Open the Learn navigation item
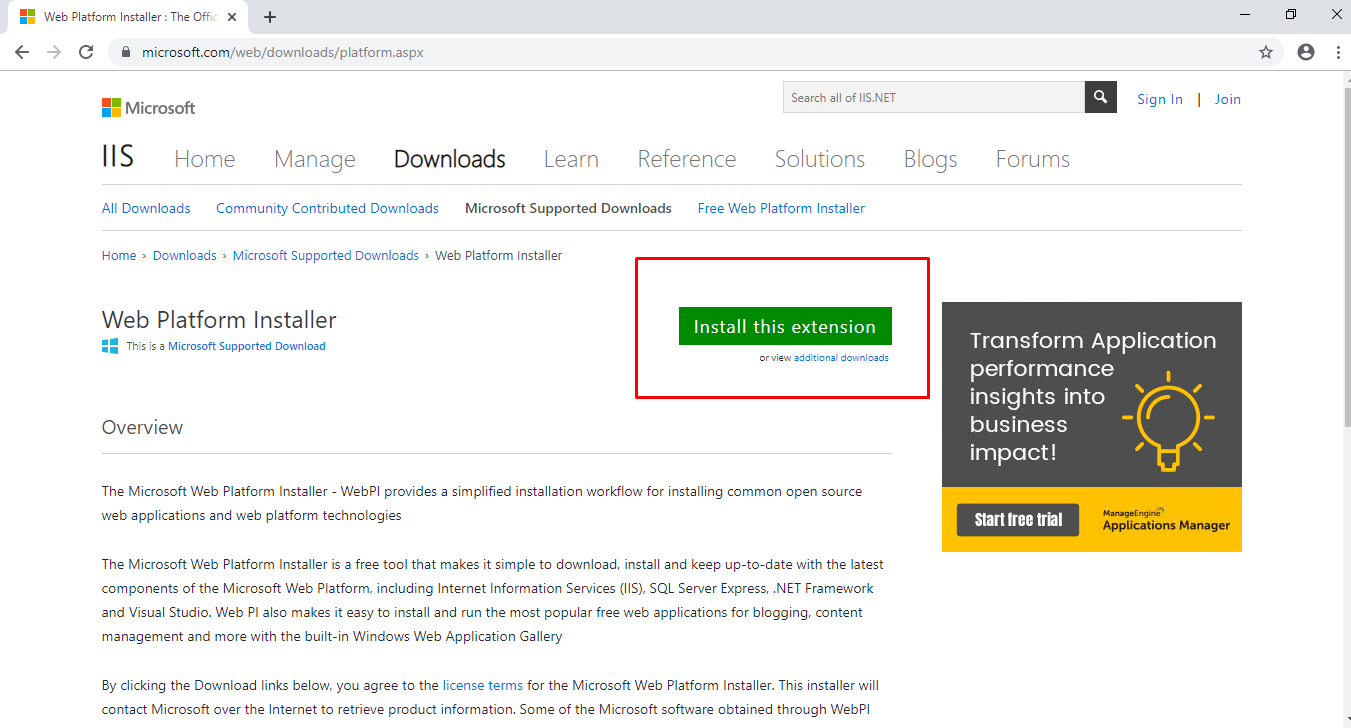This screenshot has height=728, width=1351. 571,159
